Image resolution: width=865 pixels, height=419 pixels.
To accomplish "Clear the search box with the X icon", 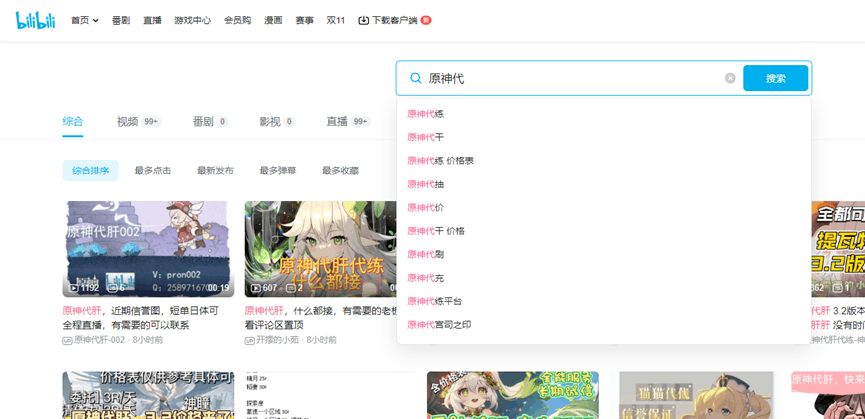I will click(x=730, y=78).
